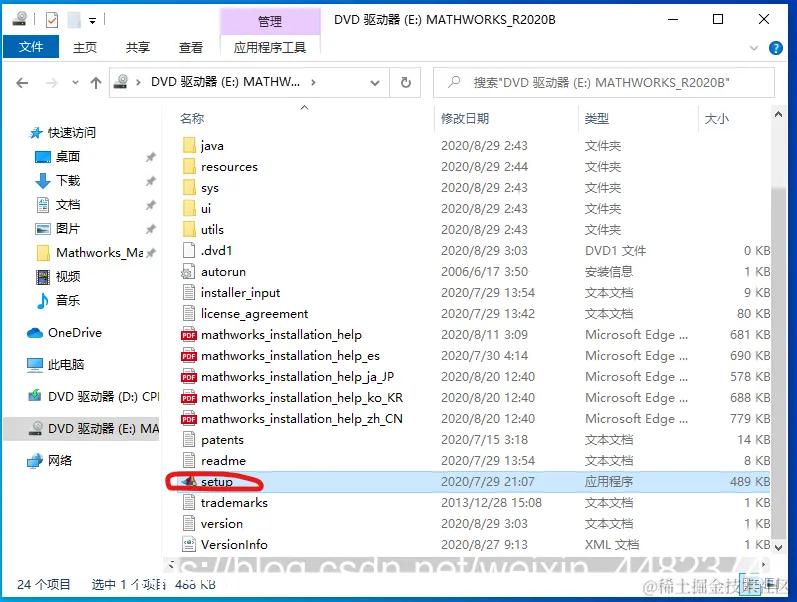Open the 应用程序工具 ribbon tab
Image resolution: width=797 pixels, height=602 pixels.
click(270, 47)
